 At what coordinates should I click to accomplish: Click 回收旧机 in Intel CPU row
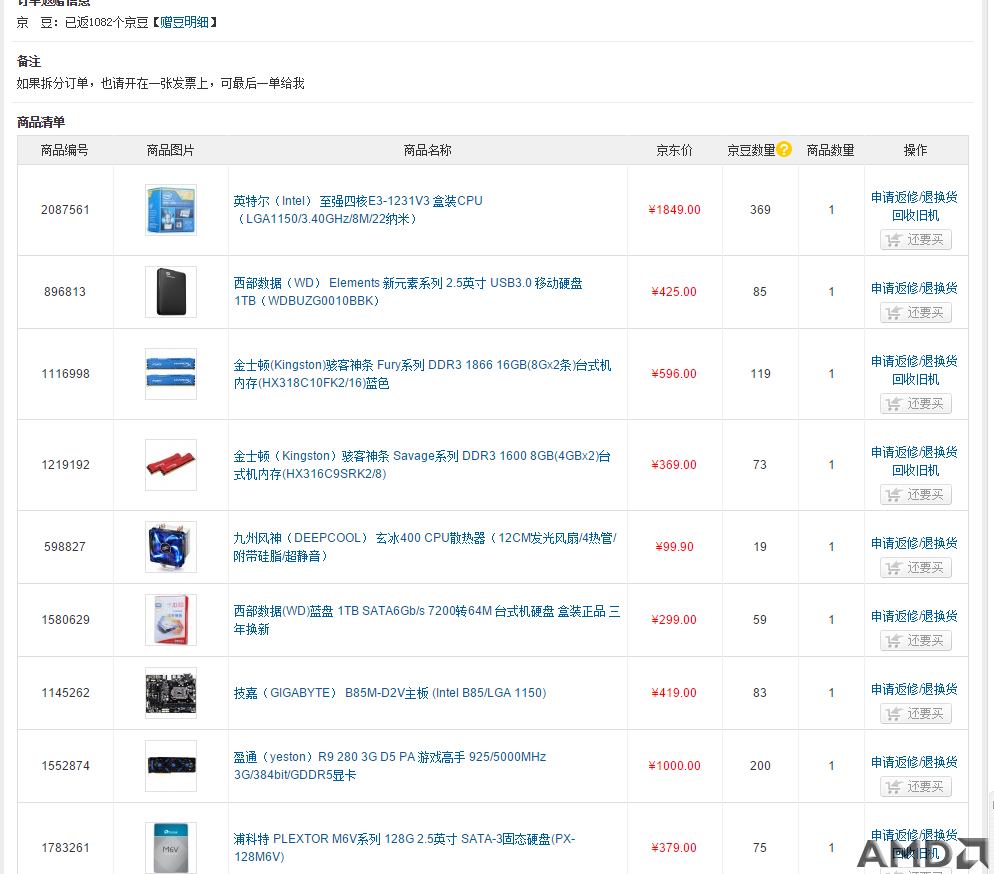pyautogui.click(x=915, y=215)
